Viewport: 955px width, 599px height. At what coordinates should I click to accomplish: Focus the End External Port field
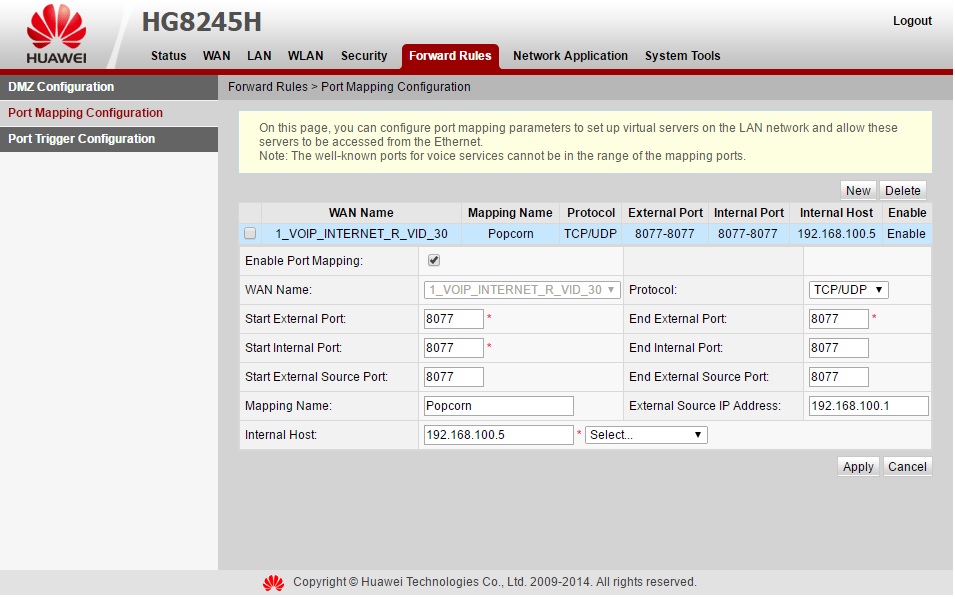pyautogui.click(x=839, y=319)
